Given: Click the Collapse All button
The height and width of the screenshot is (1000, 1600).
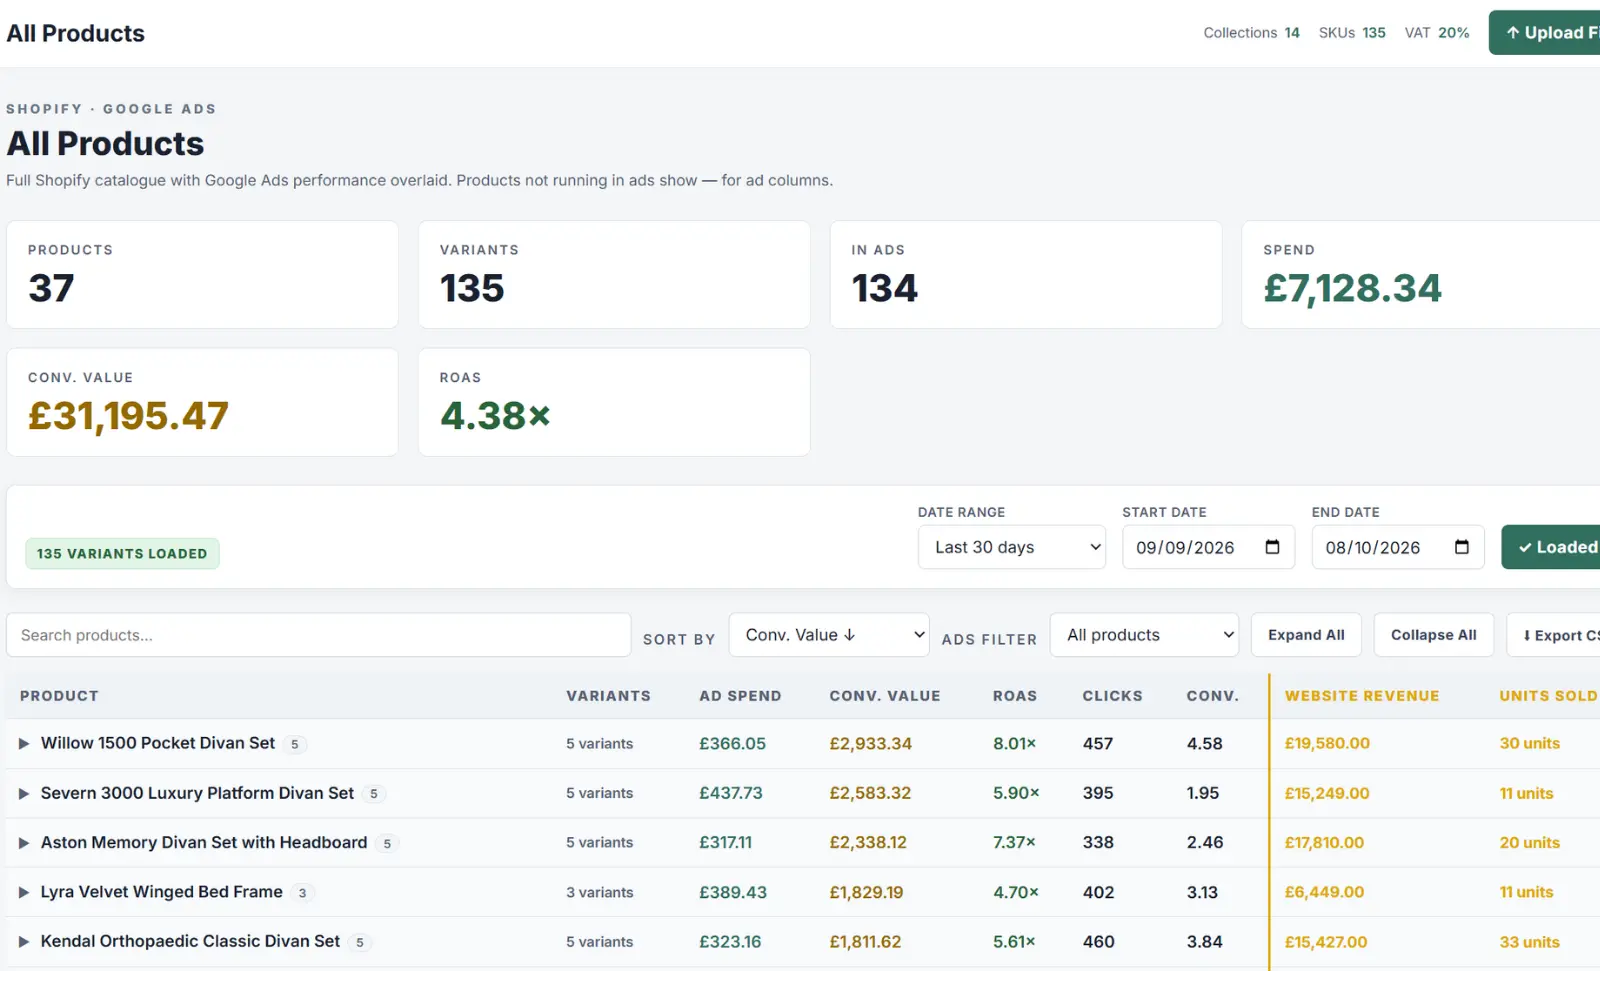Looking at the screenshot, I should [x=1433, y=635].
